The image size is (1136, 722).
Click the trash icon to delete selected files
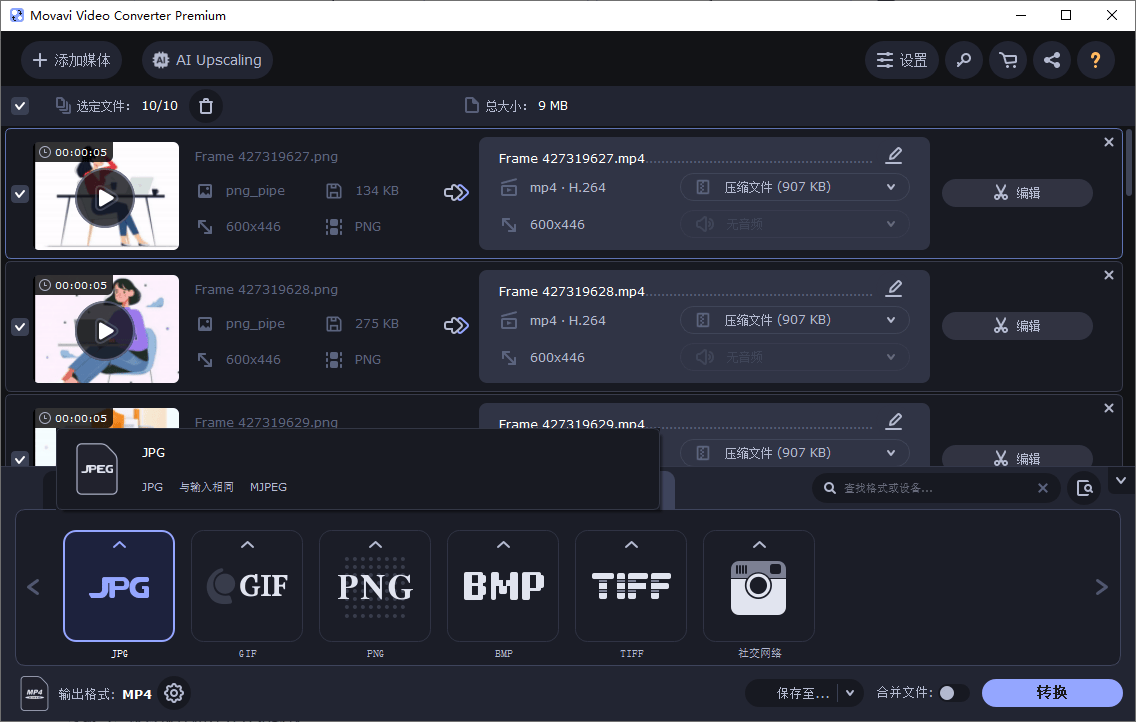click(205, 106)
